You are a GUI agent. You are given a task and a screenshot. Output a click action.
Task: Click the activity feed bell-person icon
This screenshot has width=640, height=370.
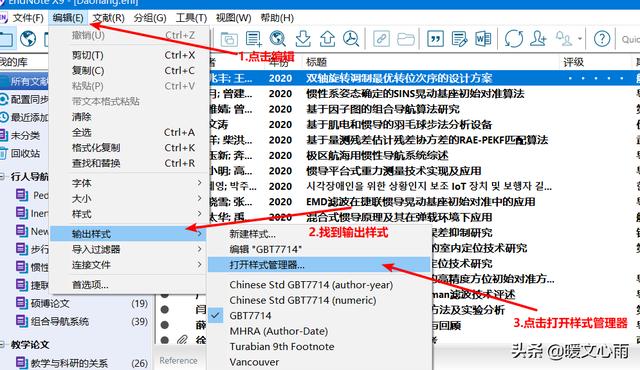[564, 39]
